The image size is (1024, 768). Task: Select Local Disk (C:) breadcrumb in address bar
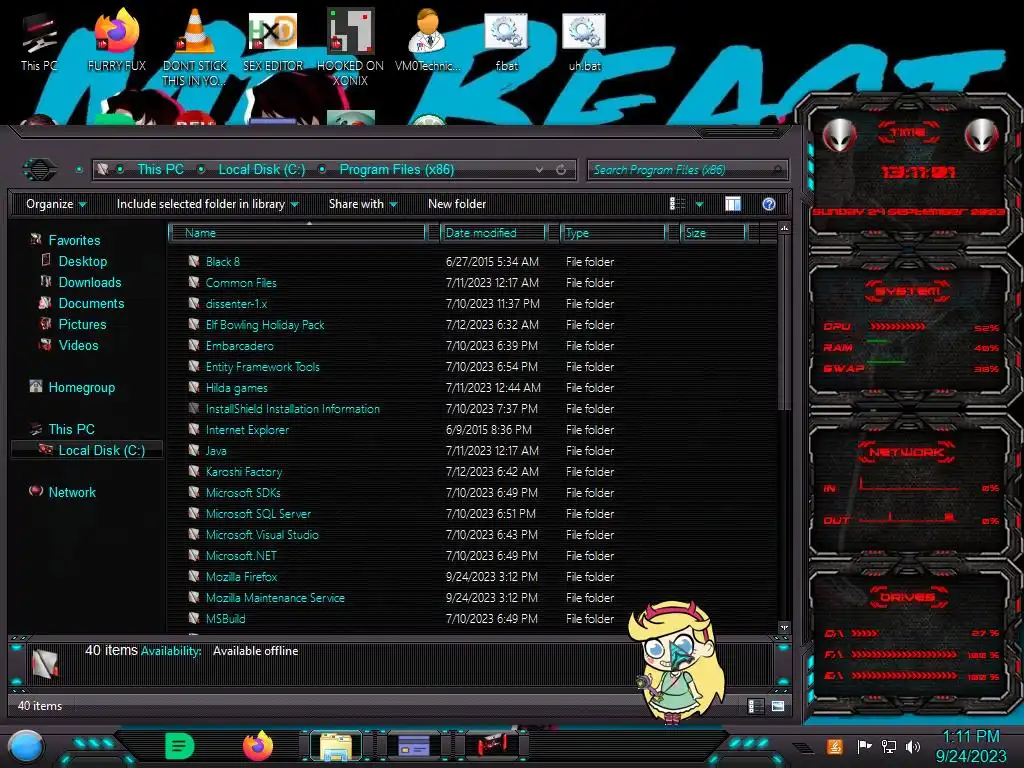coord(262,170)
